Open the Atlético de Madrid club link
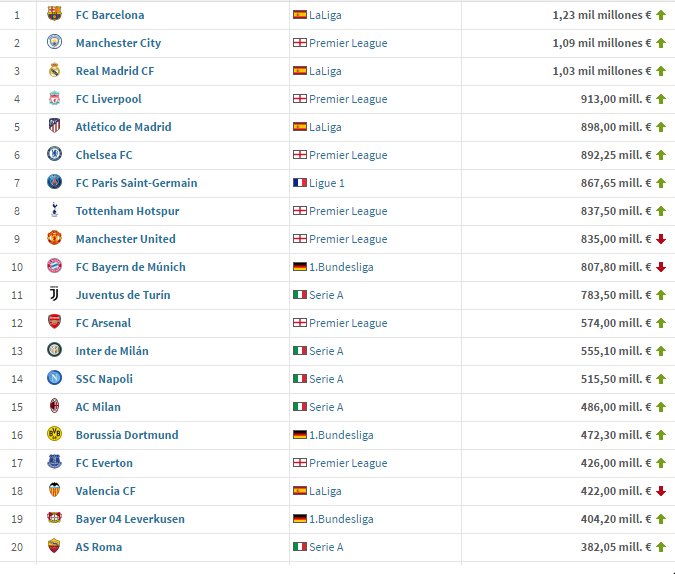 (124, 127)
